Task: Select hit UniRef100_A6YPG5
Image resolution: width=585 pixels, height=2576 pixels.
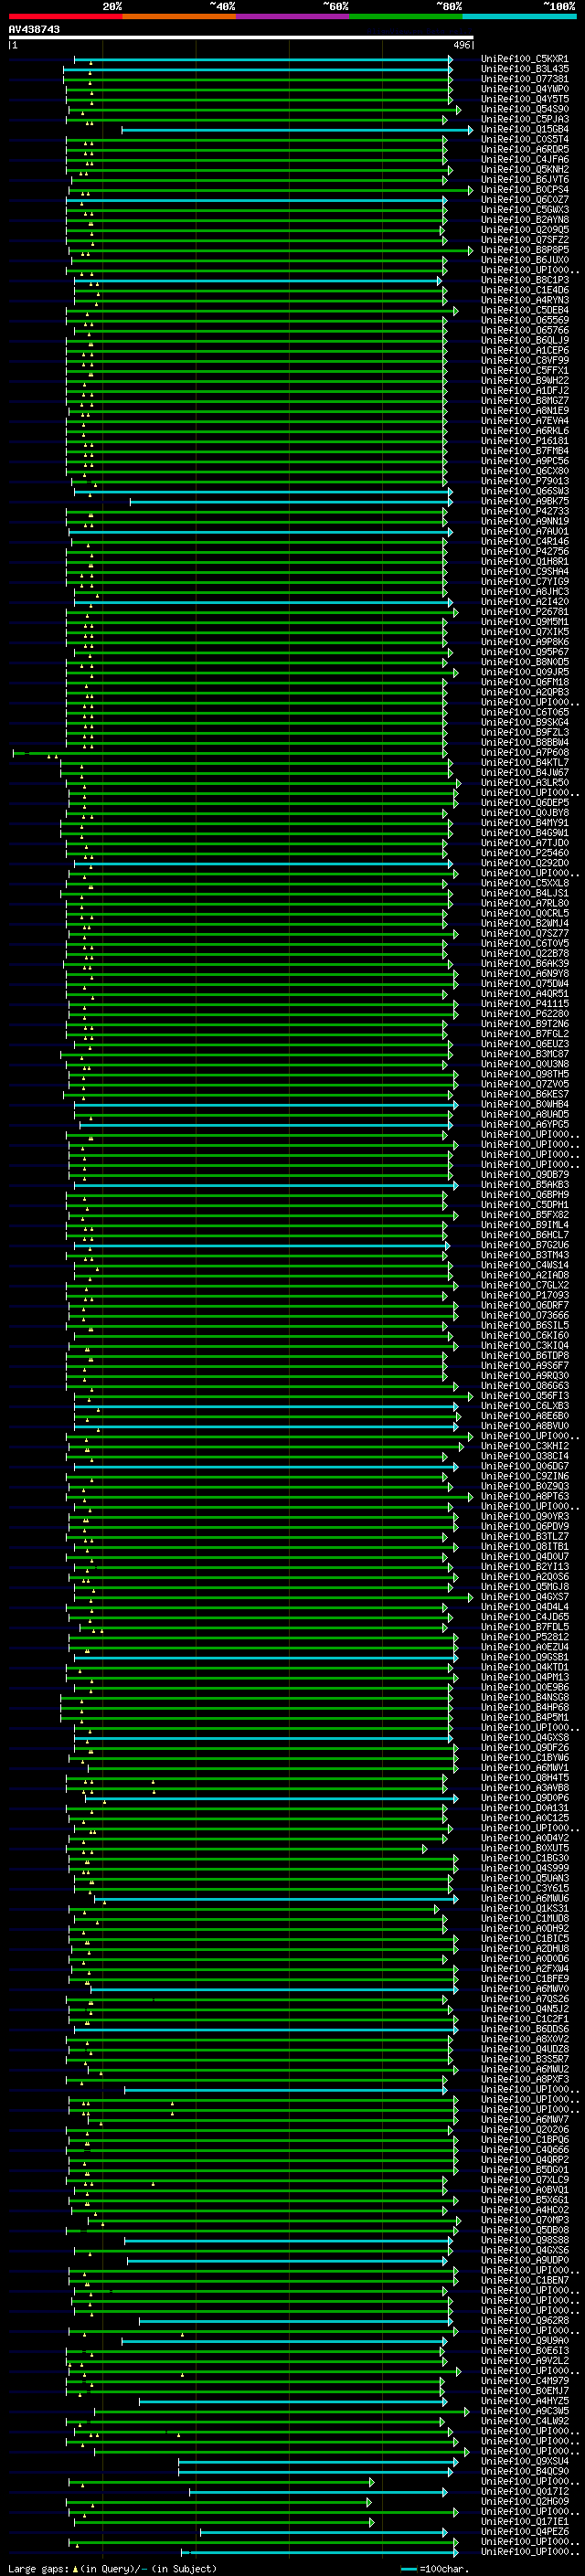Action: coord(525,1124)
